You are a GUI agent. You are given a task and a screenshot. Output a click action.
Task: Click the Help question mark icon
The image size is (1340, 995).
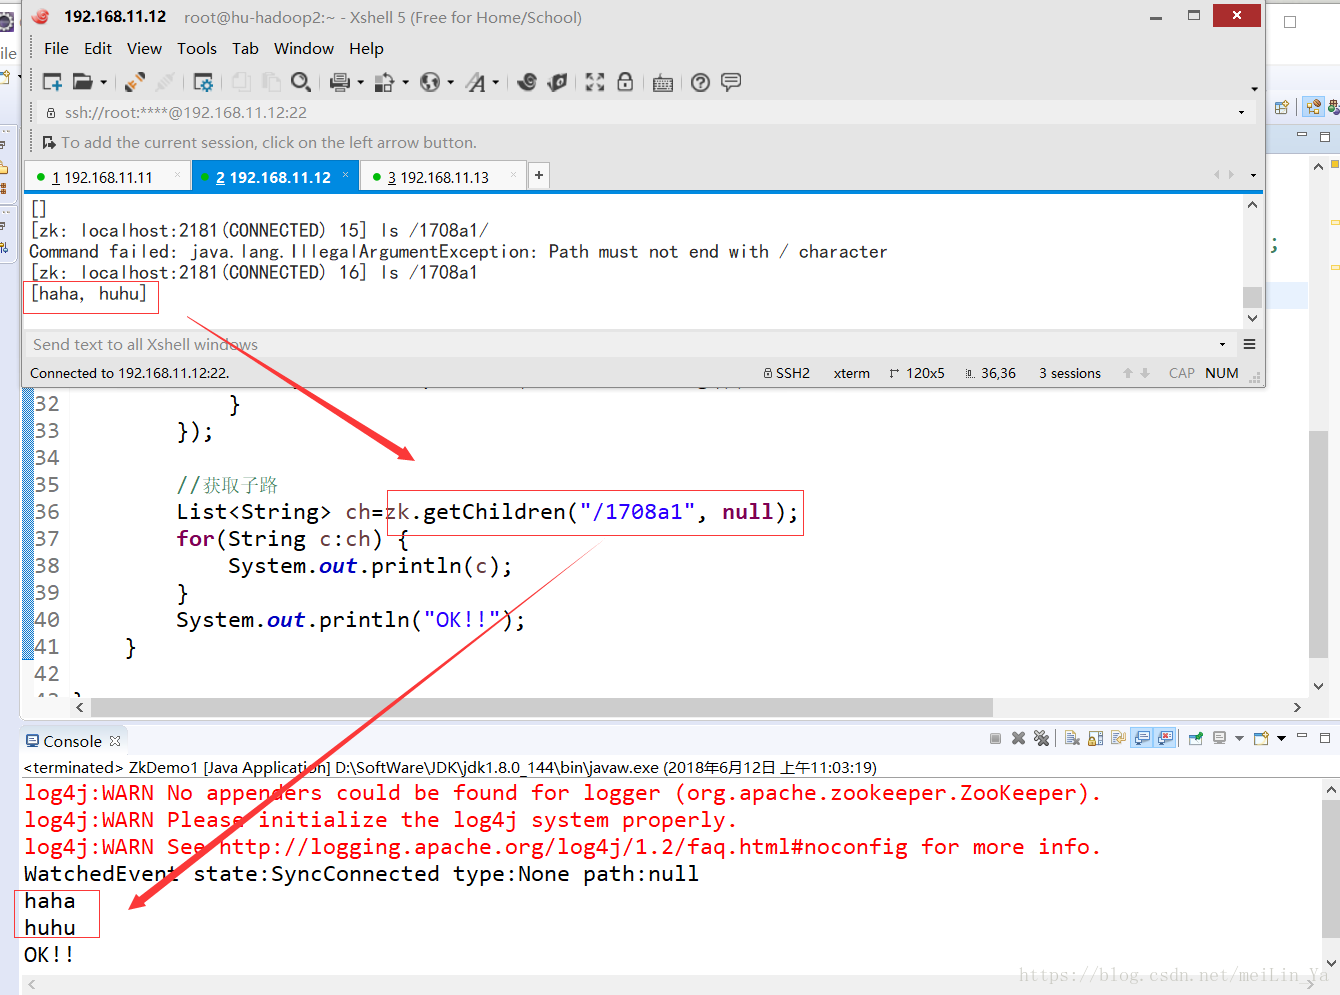701,82
